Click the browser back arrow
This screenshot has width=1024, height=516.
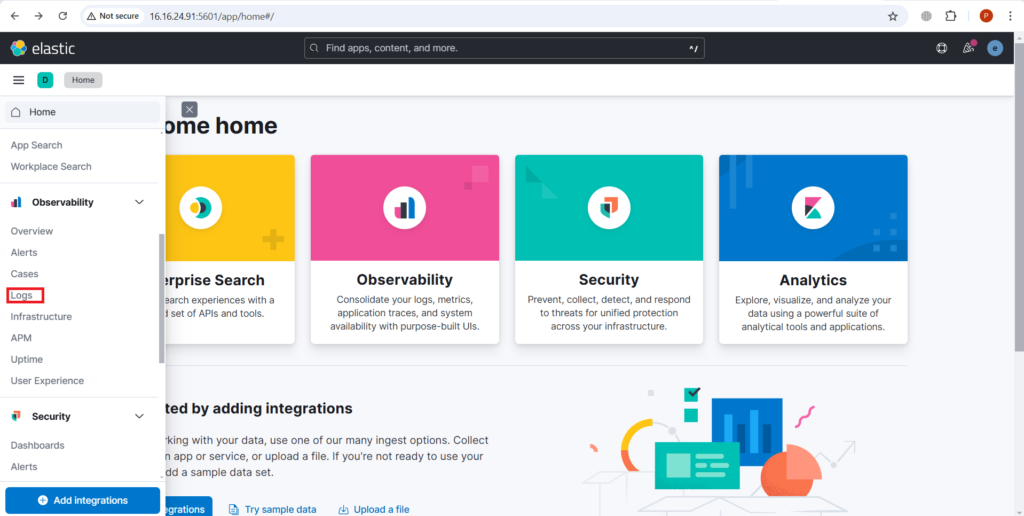(14, 16)
